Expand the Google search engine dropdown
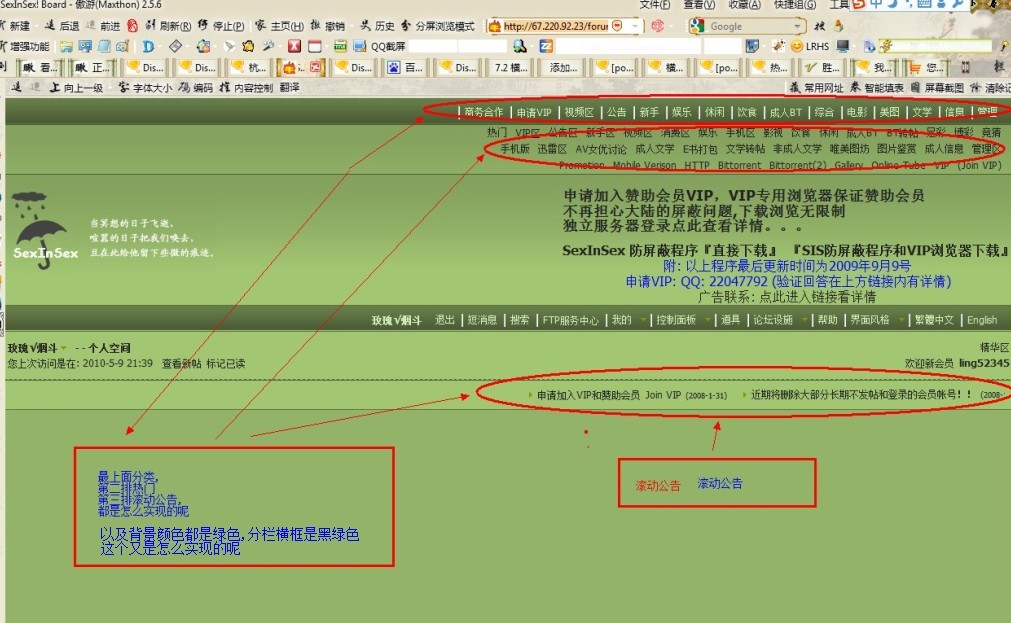 [x=798, y=26]
